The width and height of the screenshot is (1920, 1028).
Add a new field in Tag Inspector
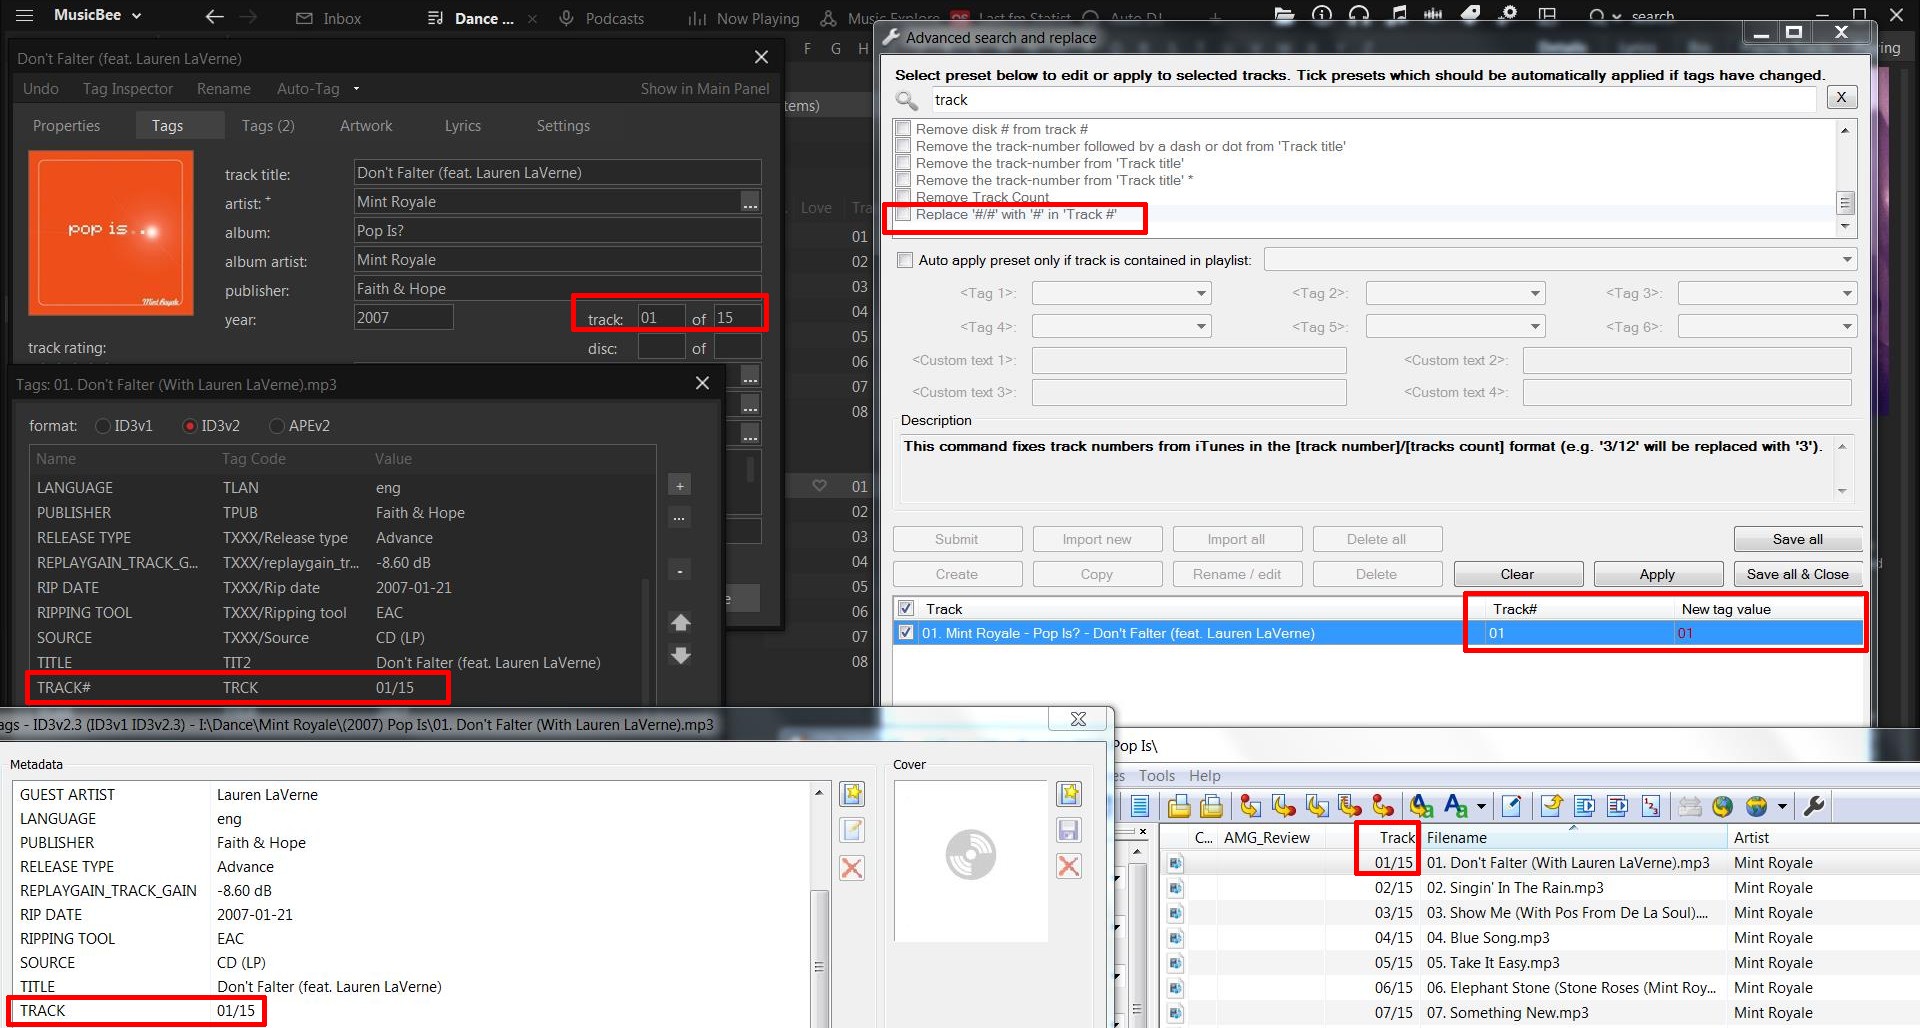click(680, 486)
